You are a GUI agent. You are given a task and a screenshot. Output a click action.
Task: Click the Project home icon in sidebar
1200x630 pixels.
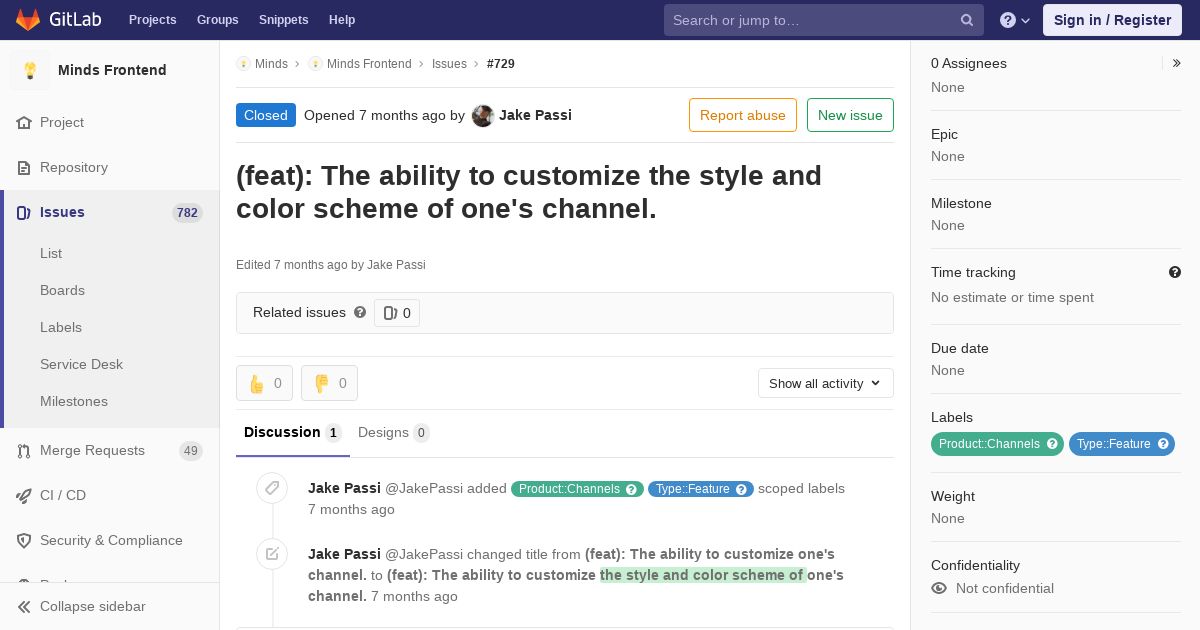[x=24, y=122]
